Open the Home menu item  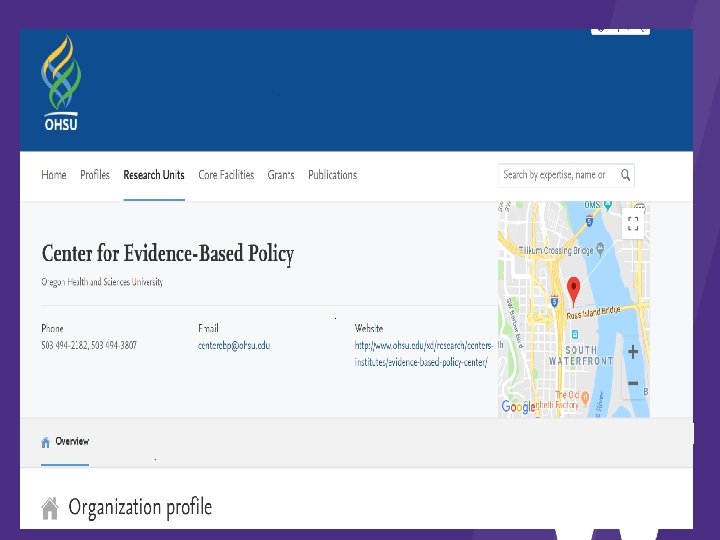(54, 175)
